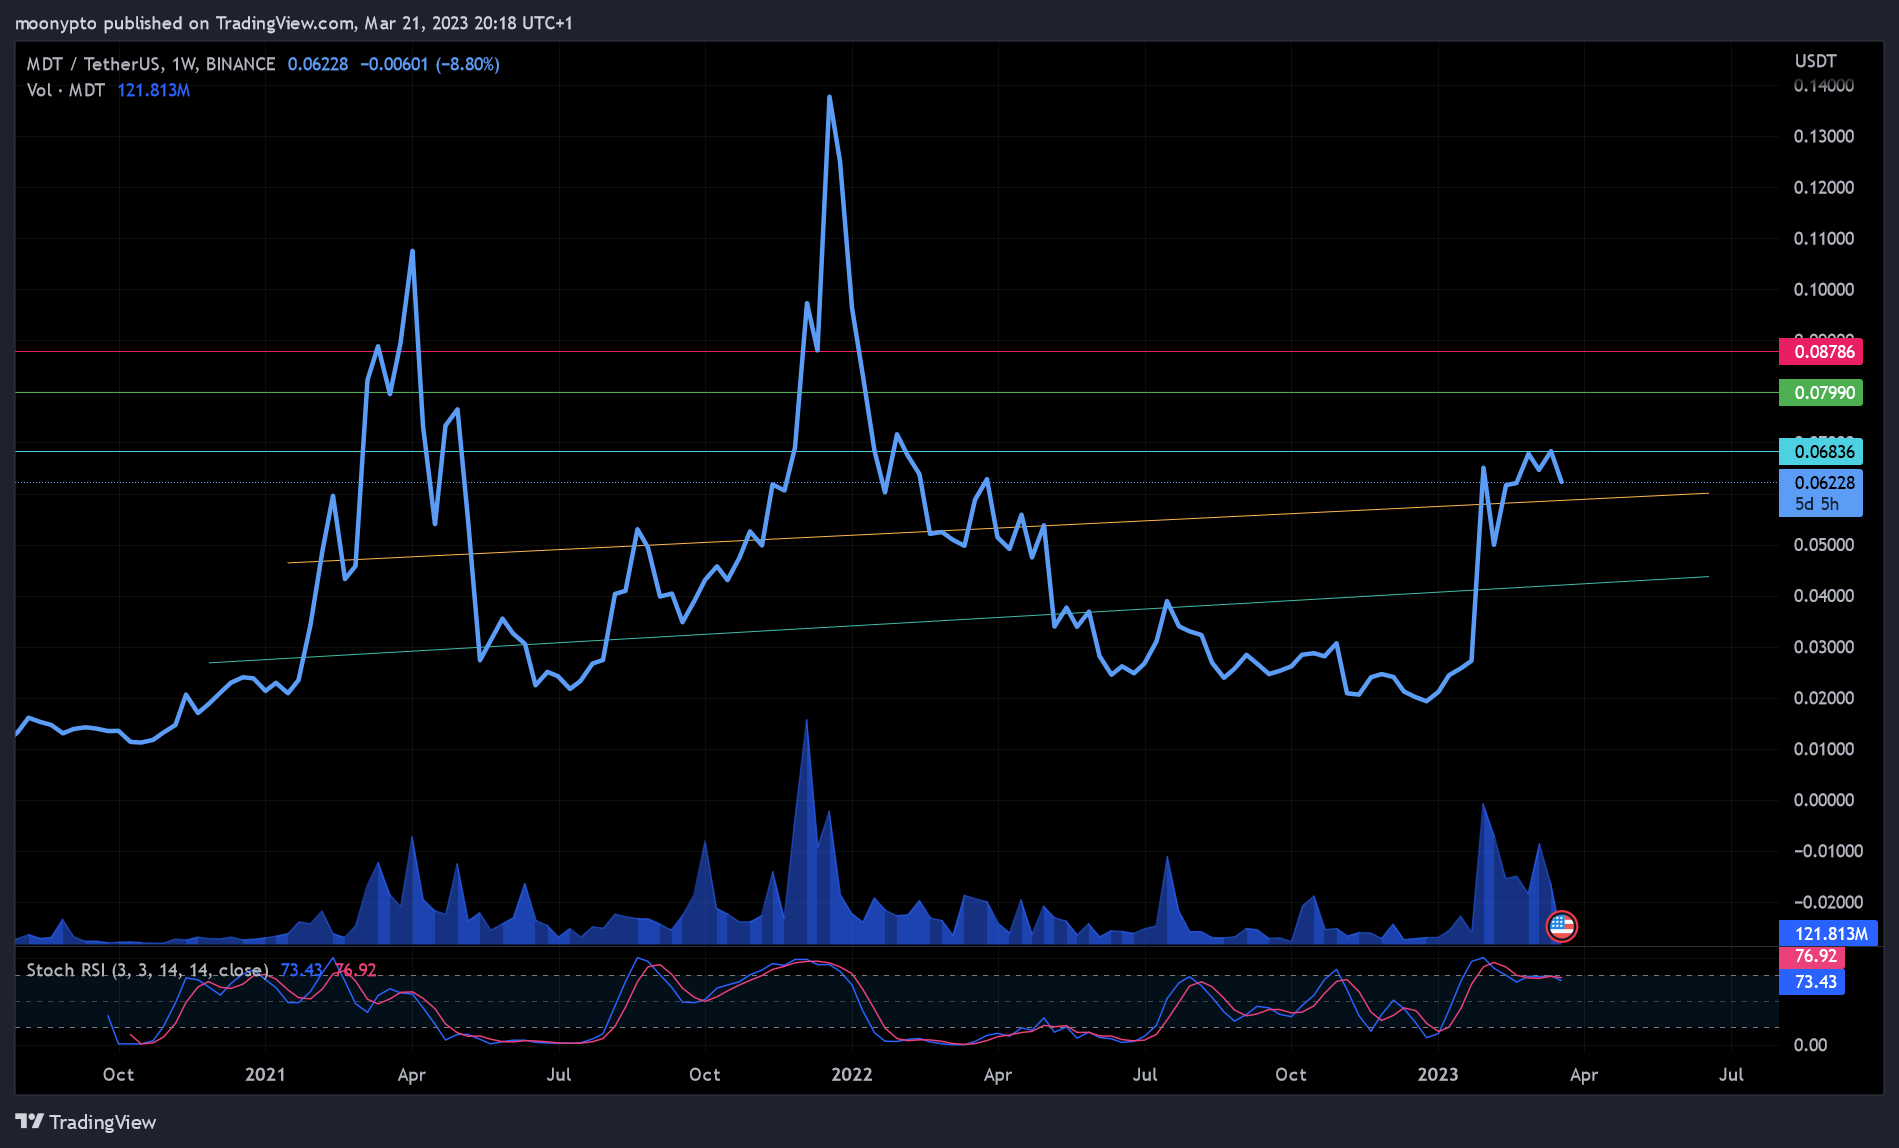Click the Vol · MDT indicator legend
Screen dimensions: 1899x1148
pos(66,90)
